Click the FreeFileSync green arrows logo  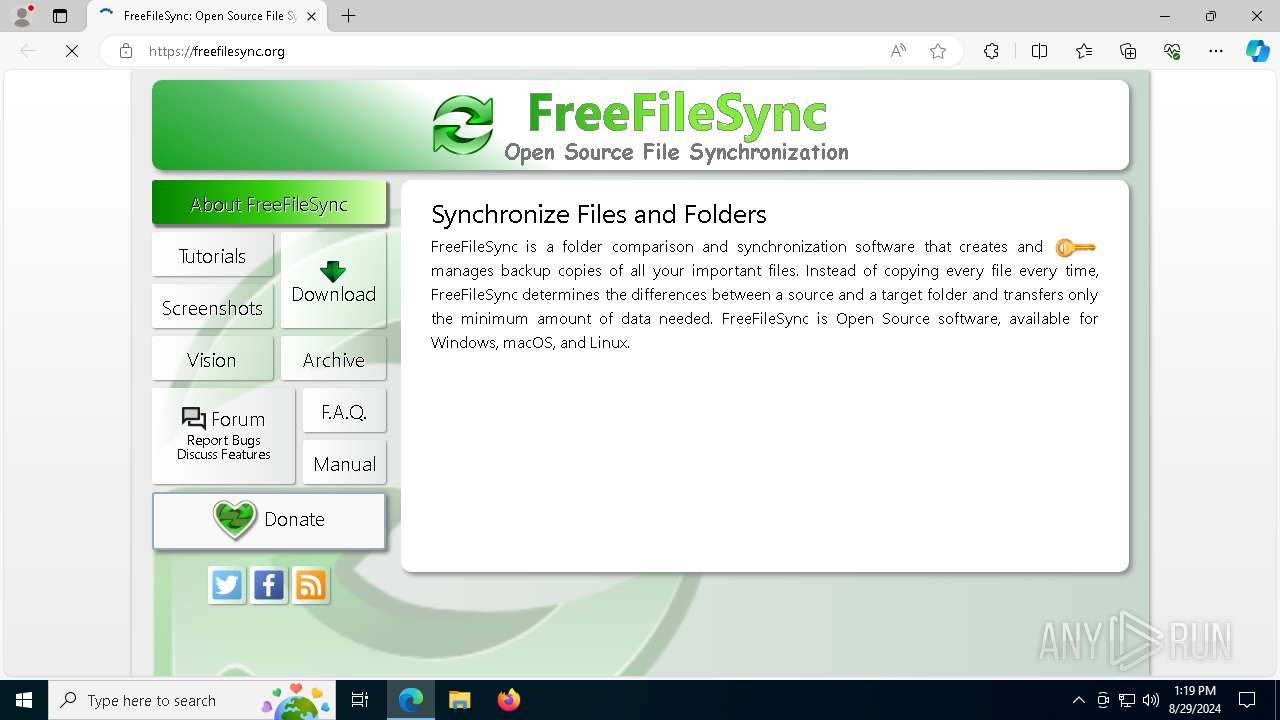pyautogui.click(x=463, y=125)
